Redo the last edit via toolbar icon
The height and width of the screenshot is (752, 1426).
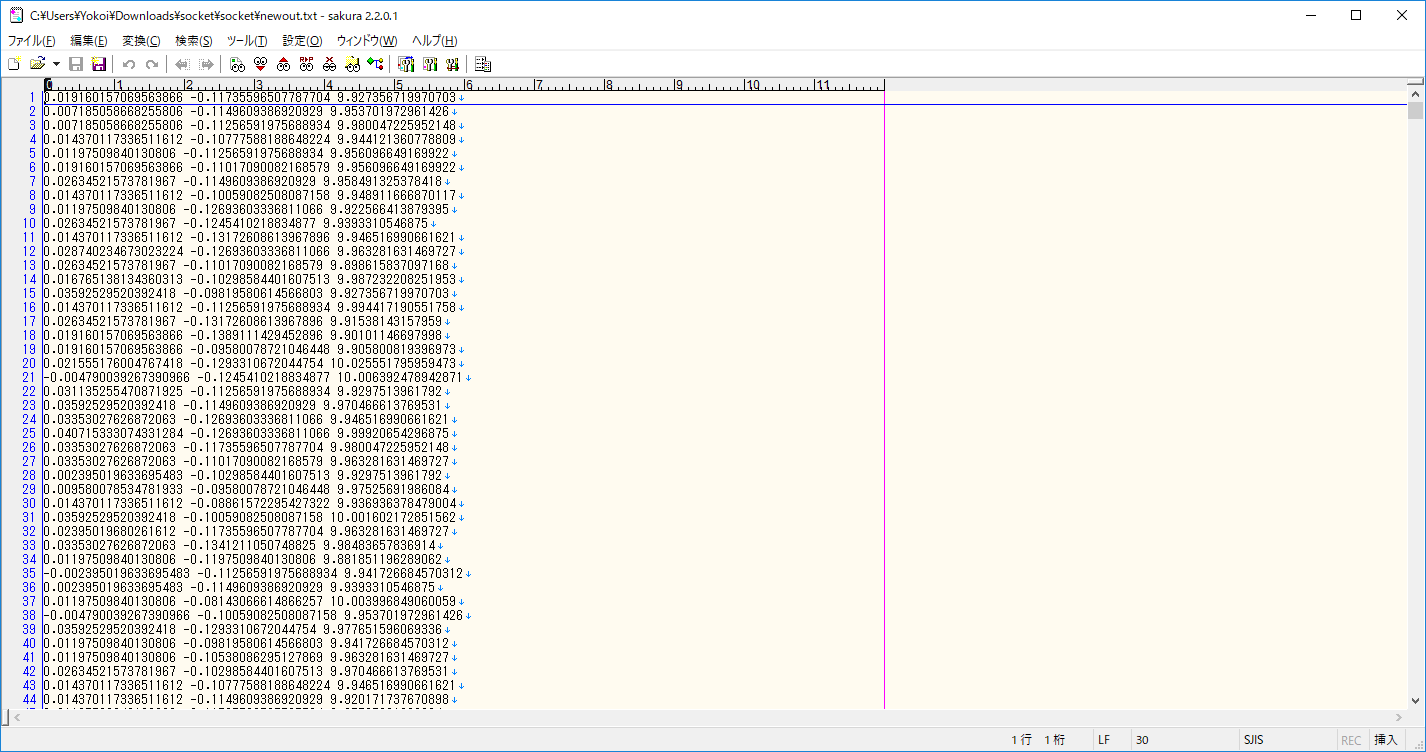click(151, 63)
